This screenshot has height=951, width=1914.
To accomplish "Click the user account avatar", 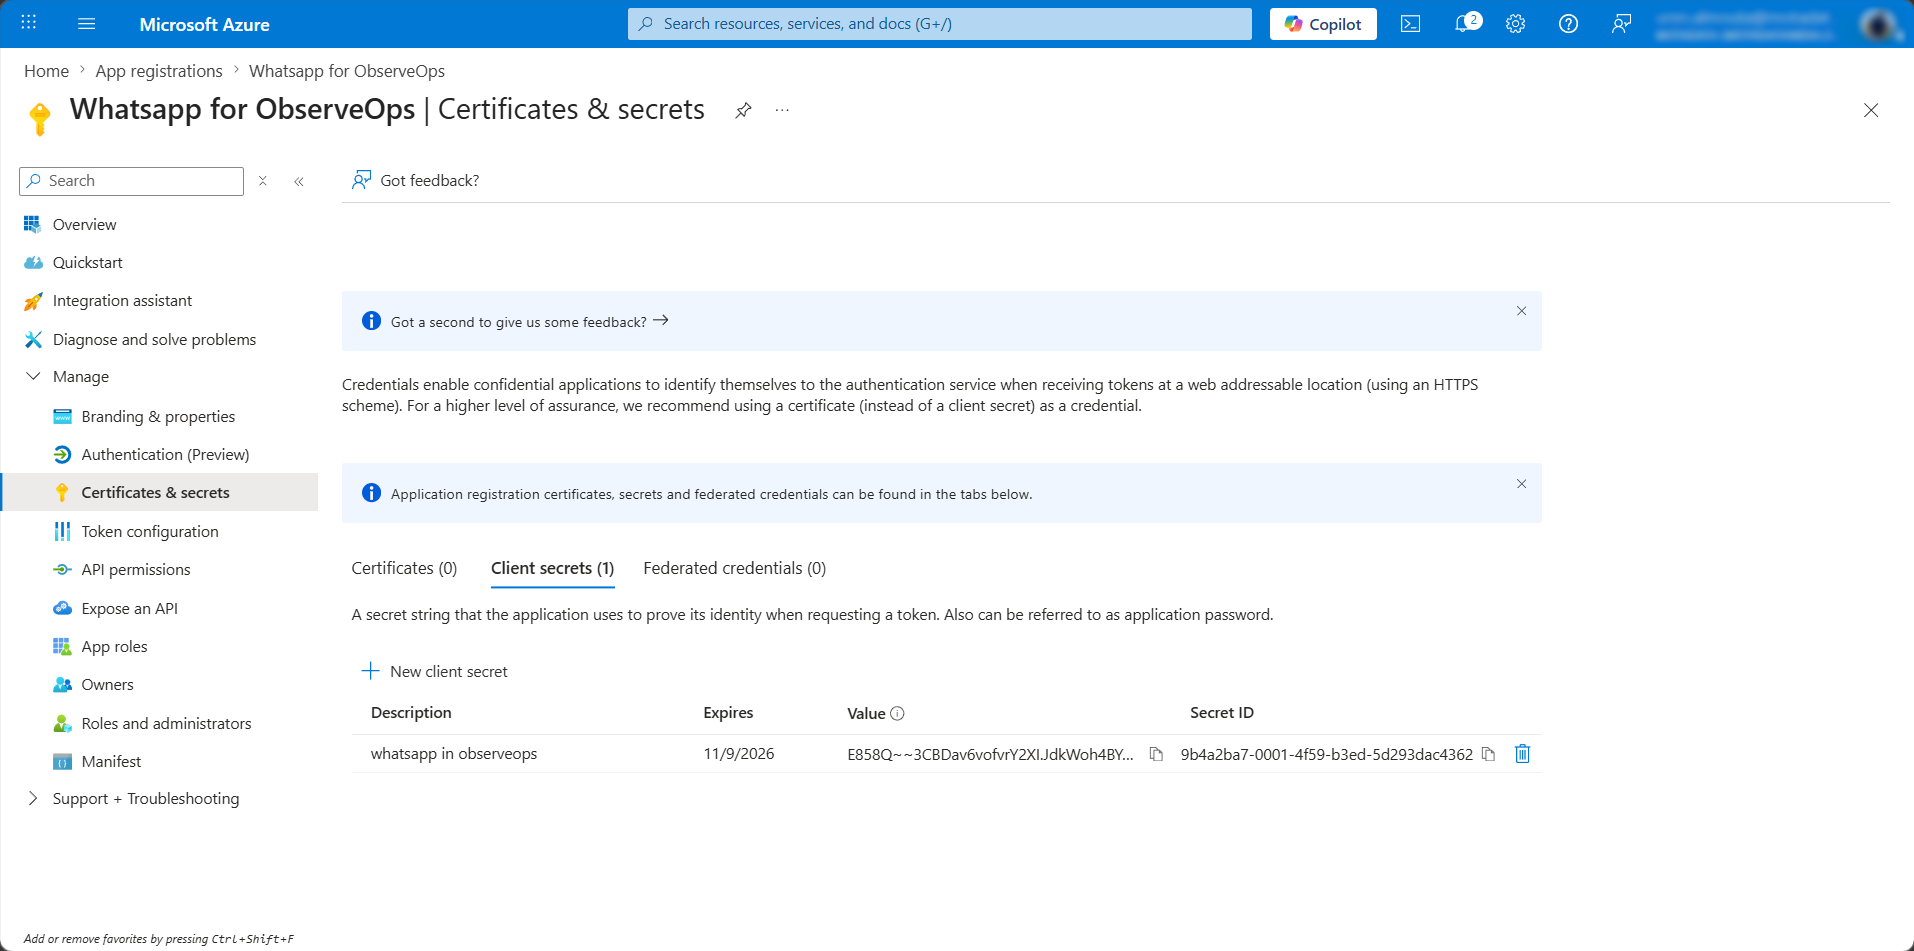I will click(x=1878, y=24).
